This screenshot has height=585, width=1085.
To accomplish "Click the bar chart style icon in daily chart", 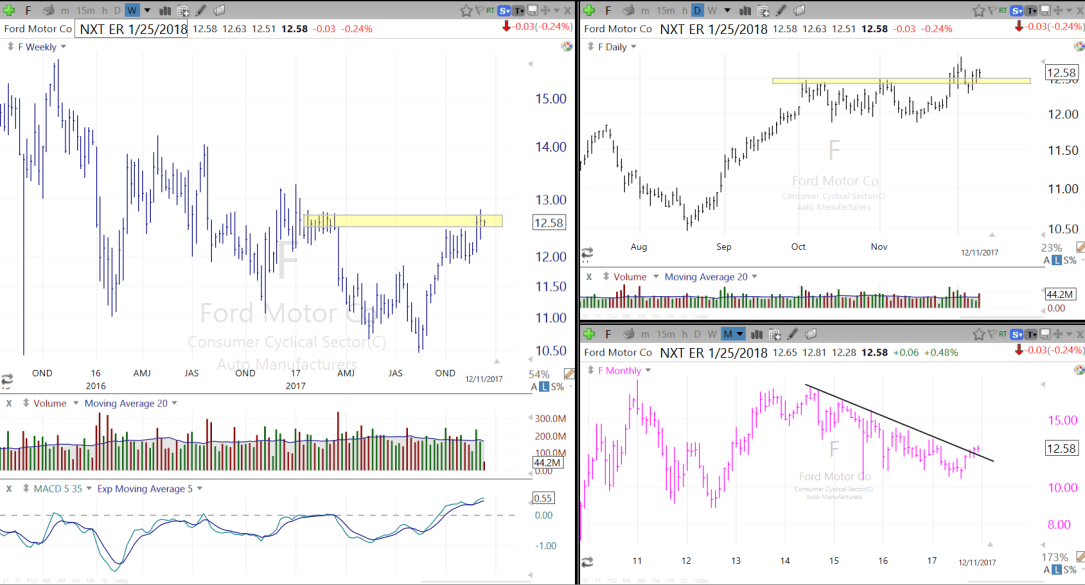I will point(744,10).
